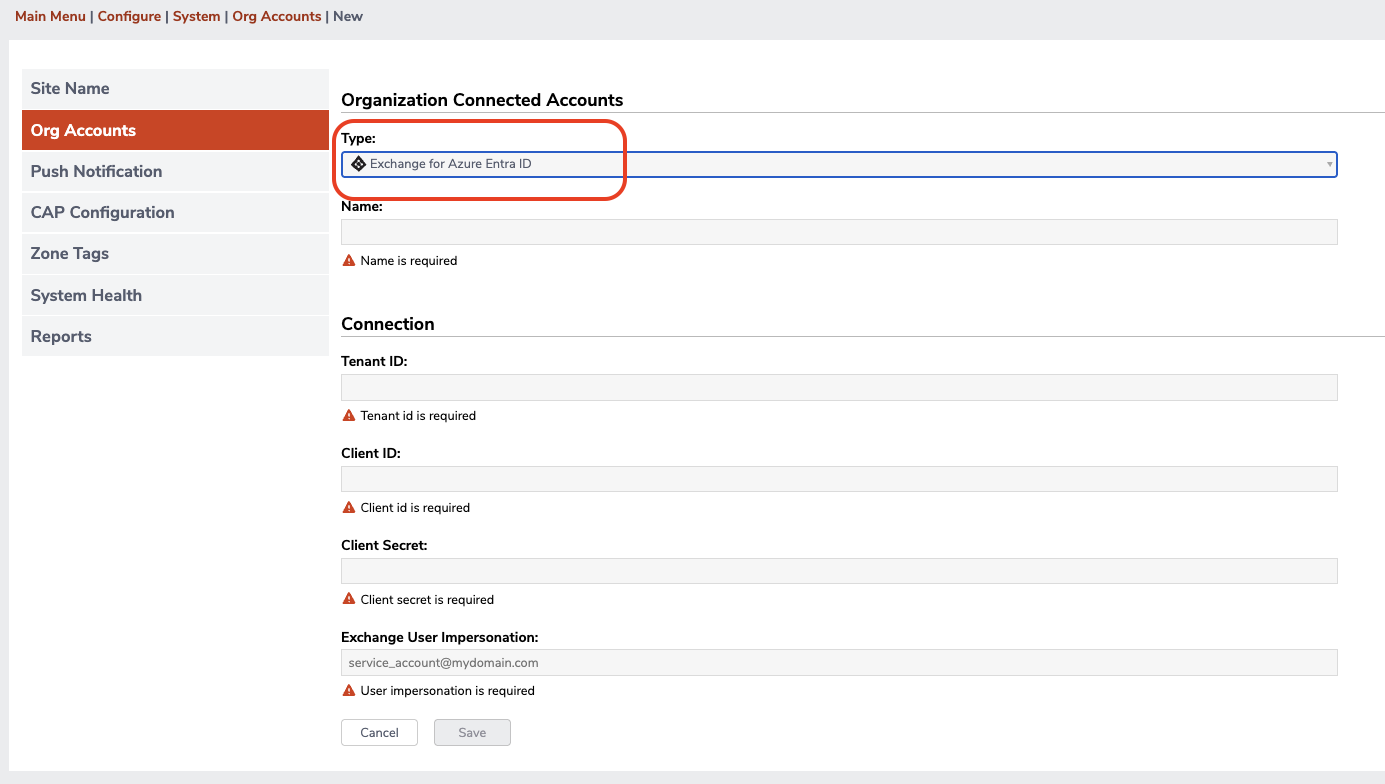Click the 'Client ID:' field label
The width and height of the screenshot is (1385, 784).
click(x=371, y=453)
